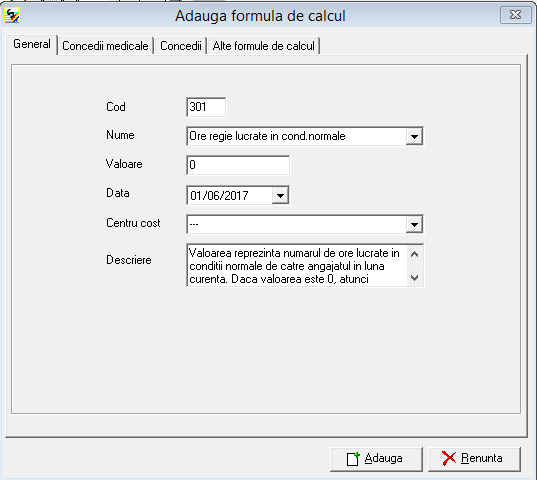This screenshot has height=480, width=537.
Task: Click the Cod input field
Action: 206,107
